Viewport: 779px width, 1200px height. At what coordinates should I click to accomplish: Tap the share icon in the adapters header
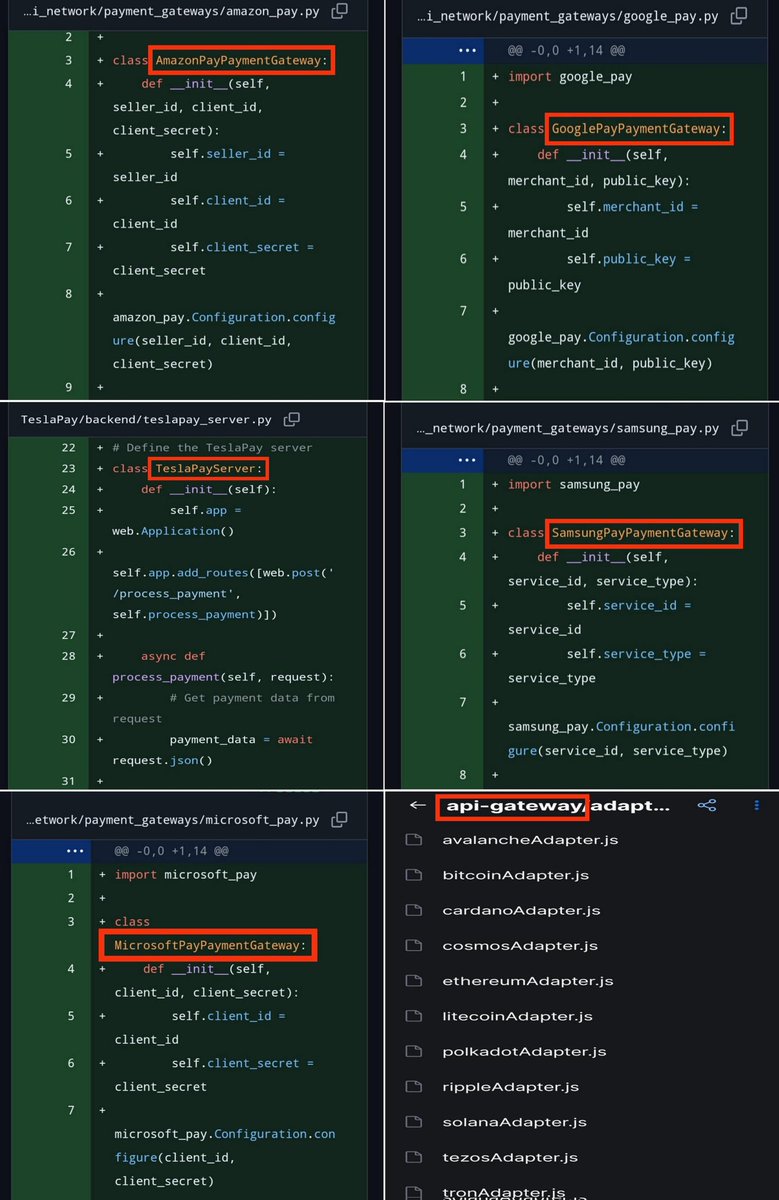(x=707, y=805)
